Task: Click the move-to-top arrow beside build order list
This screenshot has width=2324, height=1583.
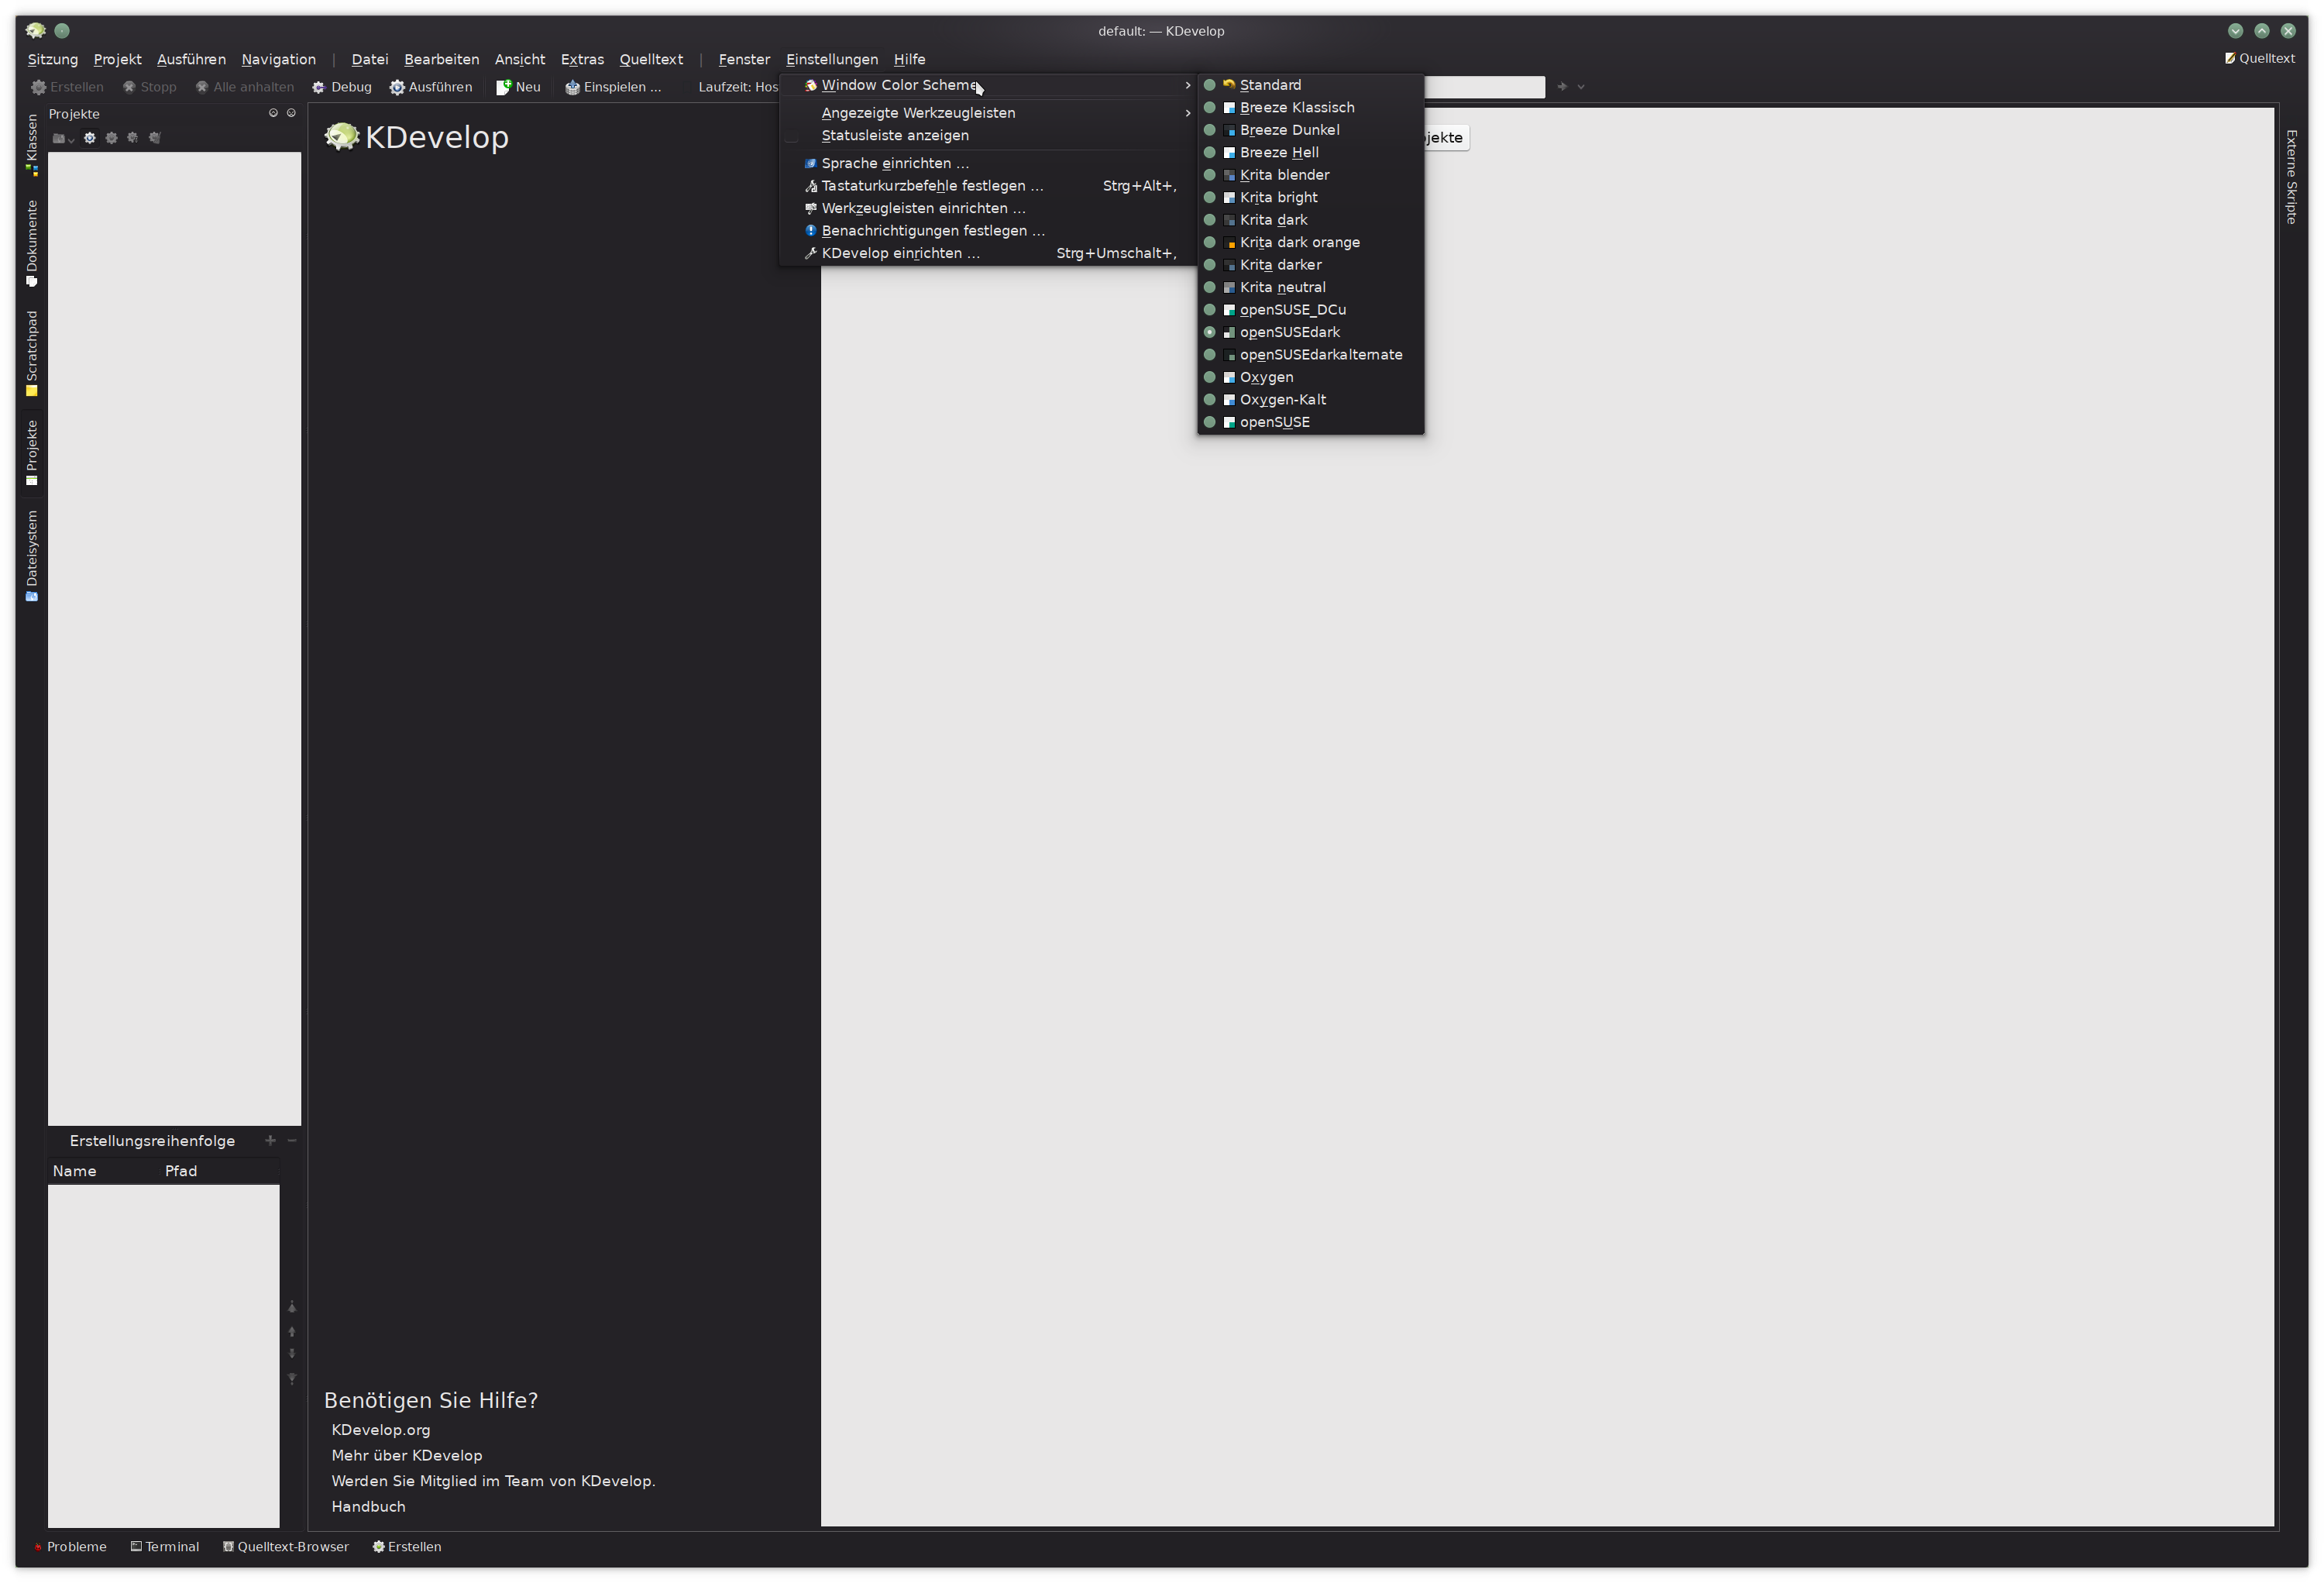Action: [292, 1308]
